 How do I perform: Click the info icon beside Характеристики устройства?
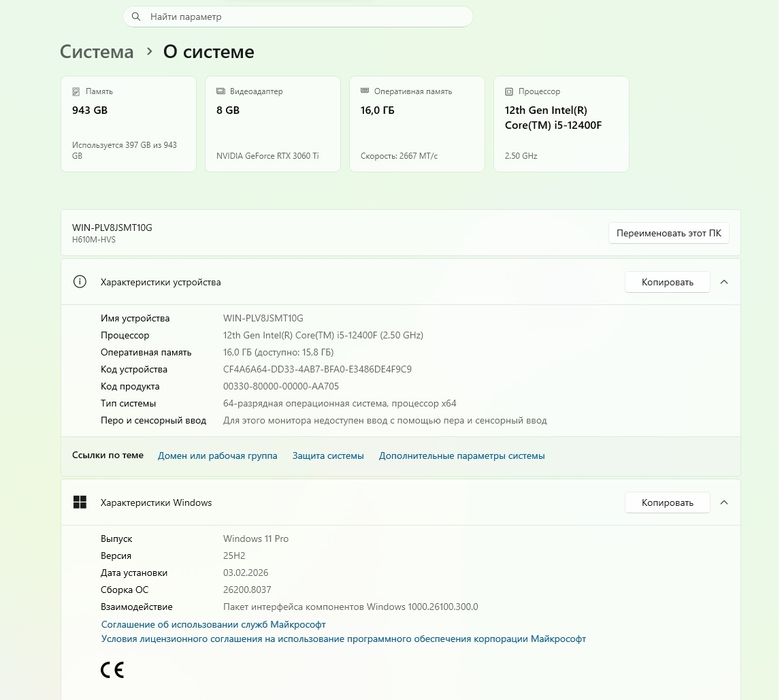[x=80, y=282]
